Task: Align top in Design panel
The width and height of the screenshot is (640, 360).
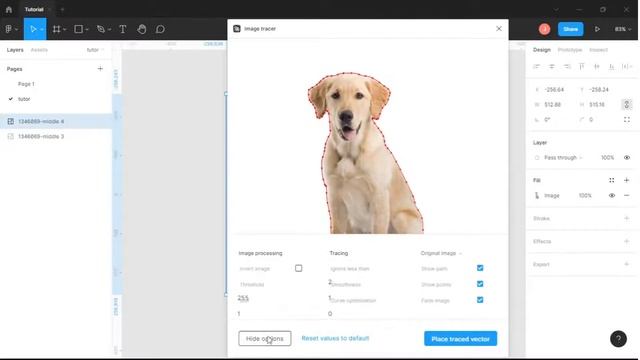Action: (582, 66)
